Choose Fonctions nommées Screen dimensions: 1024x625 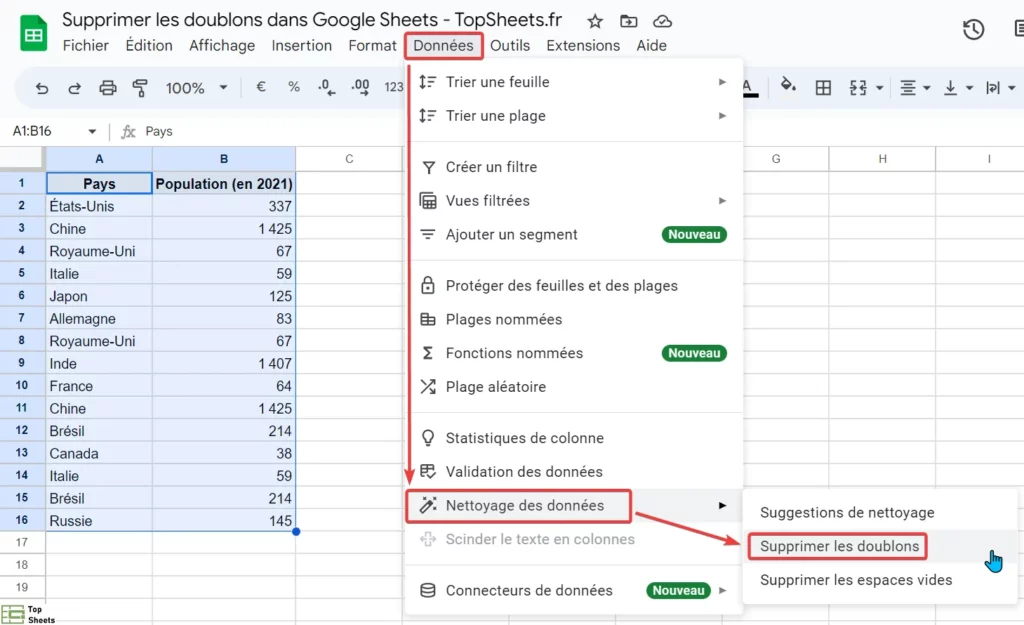(x=573, y=353)
